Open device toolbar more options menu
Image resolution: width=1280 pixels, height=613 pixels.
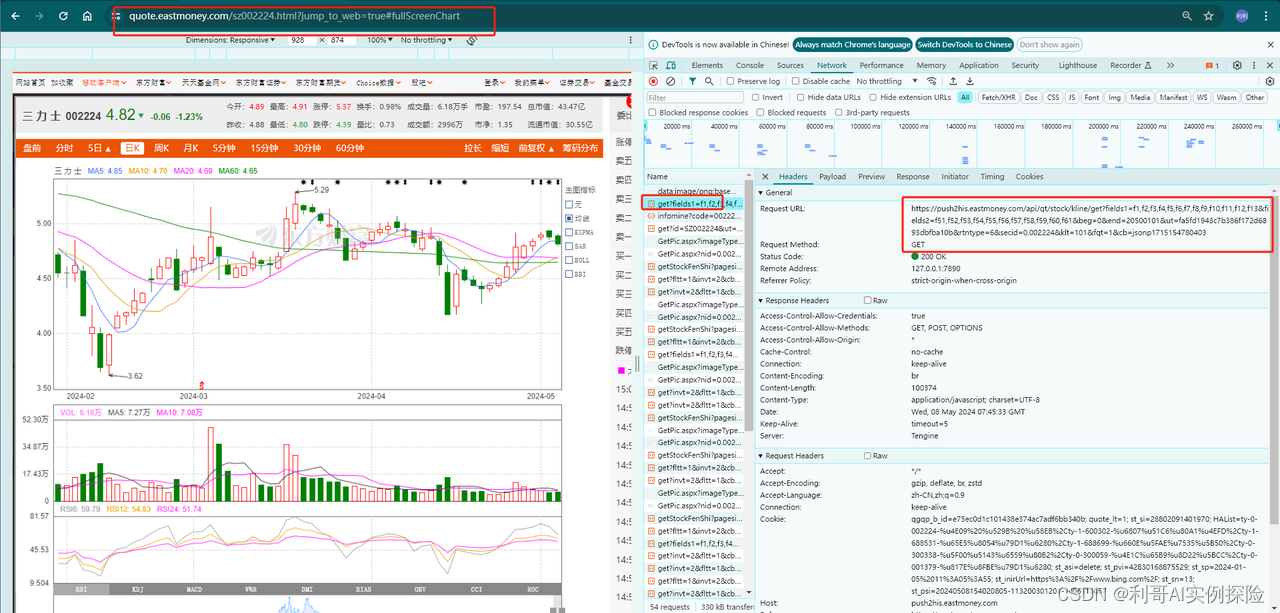point(632,41)
